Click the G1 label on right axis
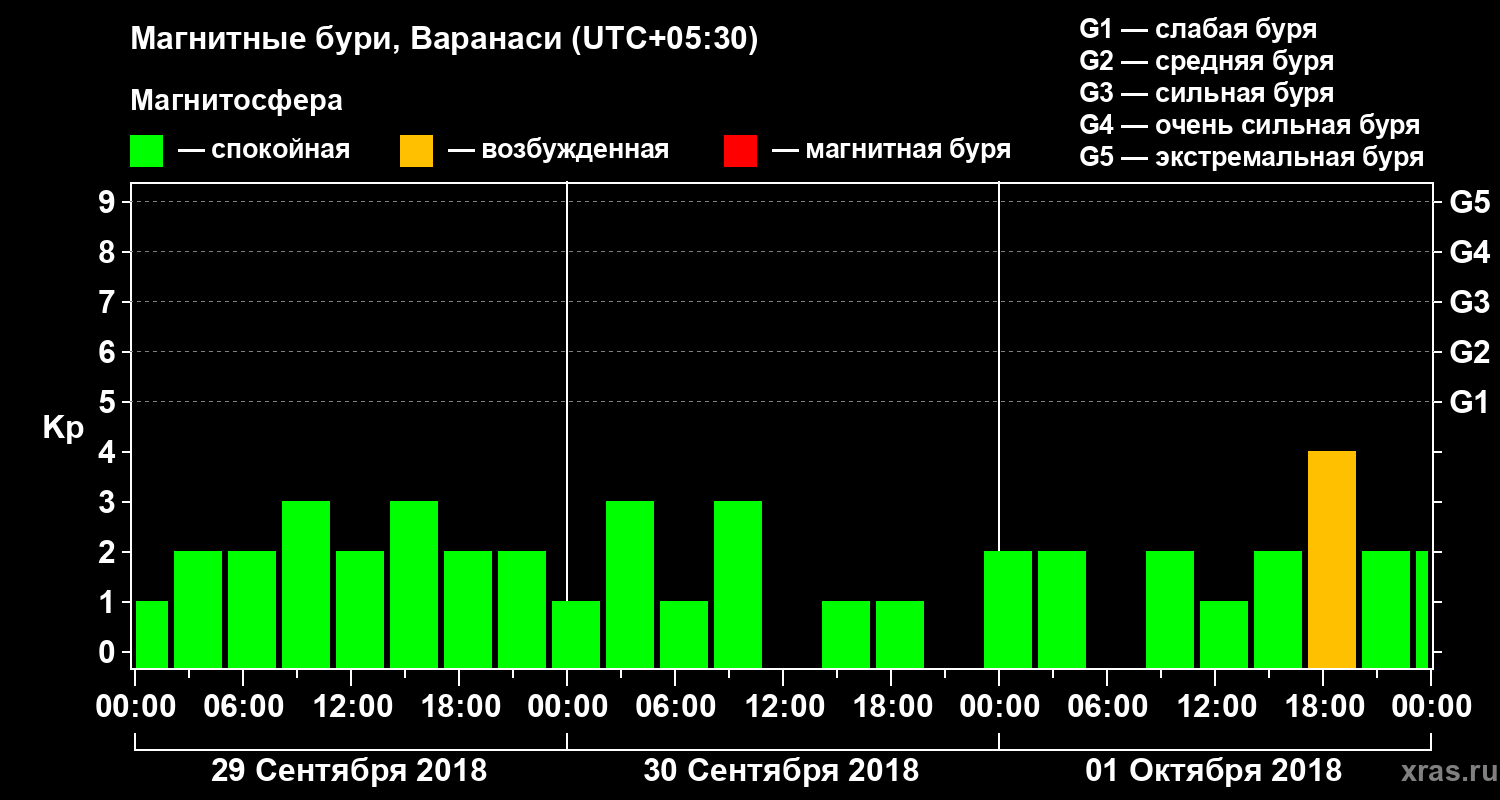Viewport: 1500px width, 800px height. (1469, 402)
